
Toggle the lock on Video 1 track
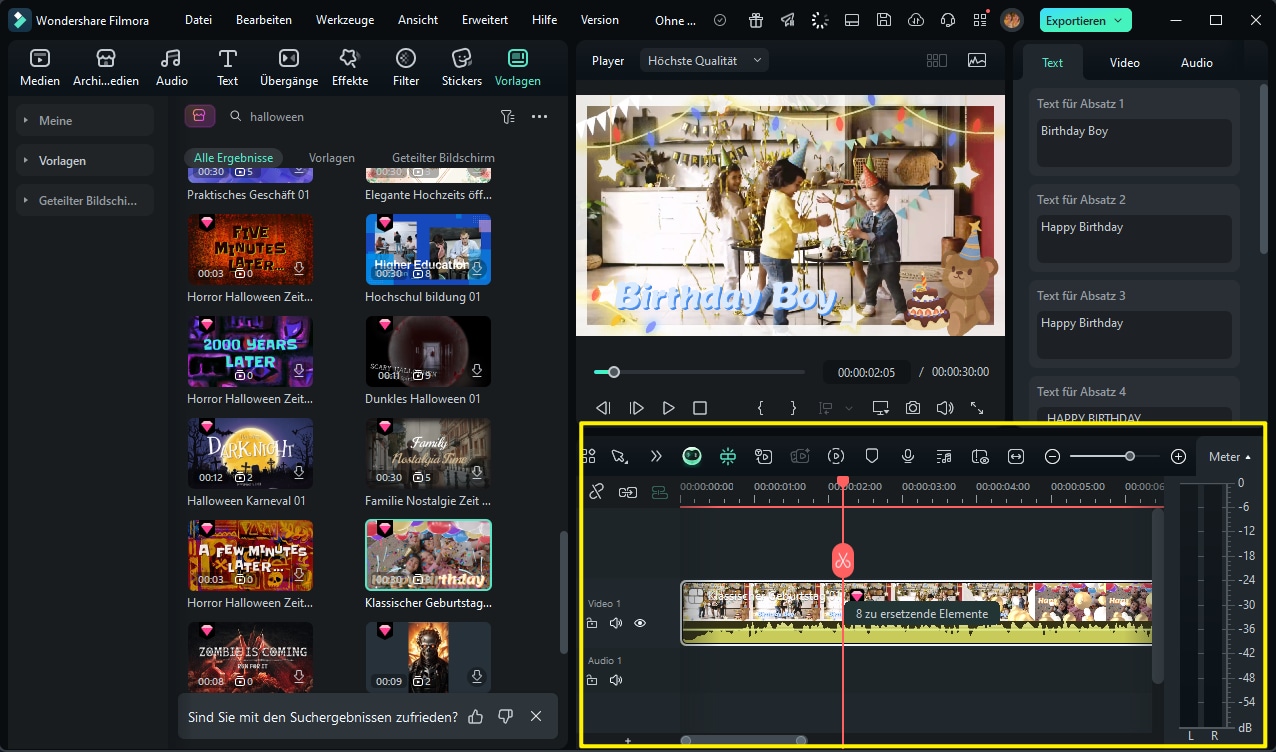point(592,623)
